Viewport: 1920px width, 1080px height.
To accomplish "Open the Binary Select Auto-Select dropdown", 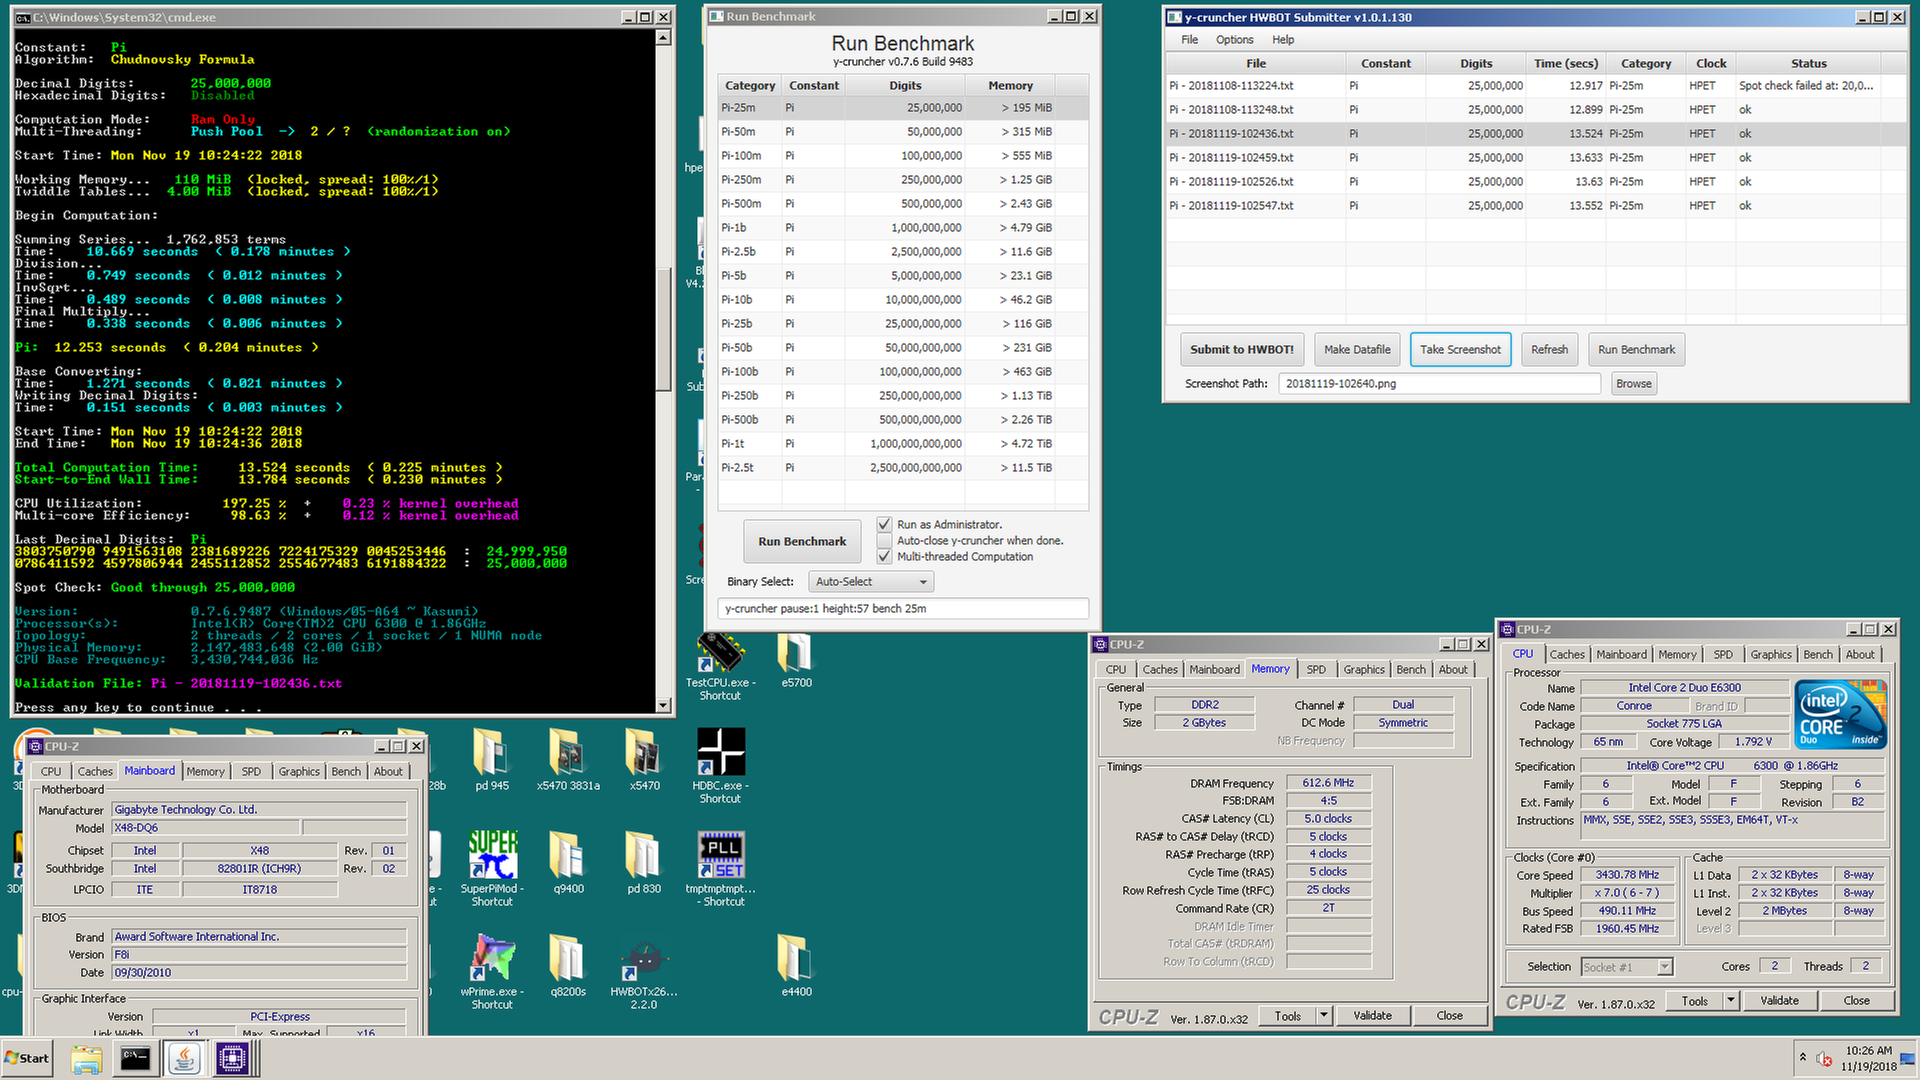I will (871, 581).
